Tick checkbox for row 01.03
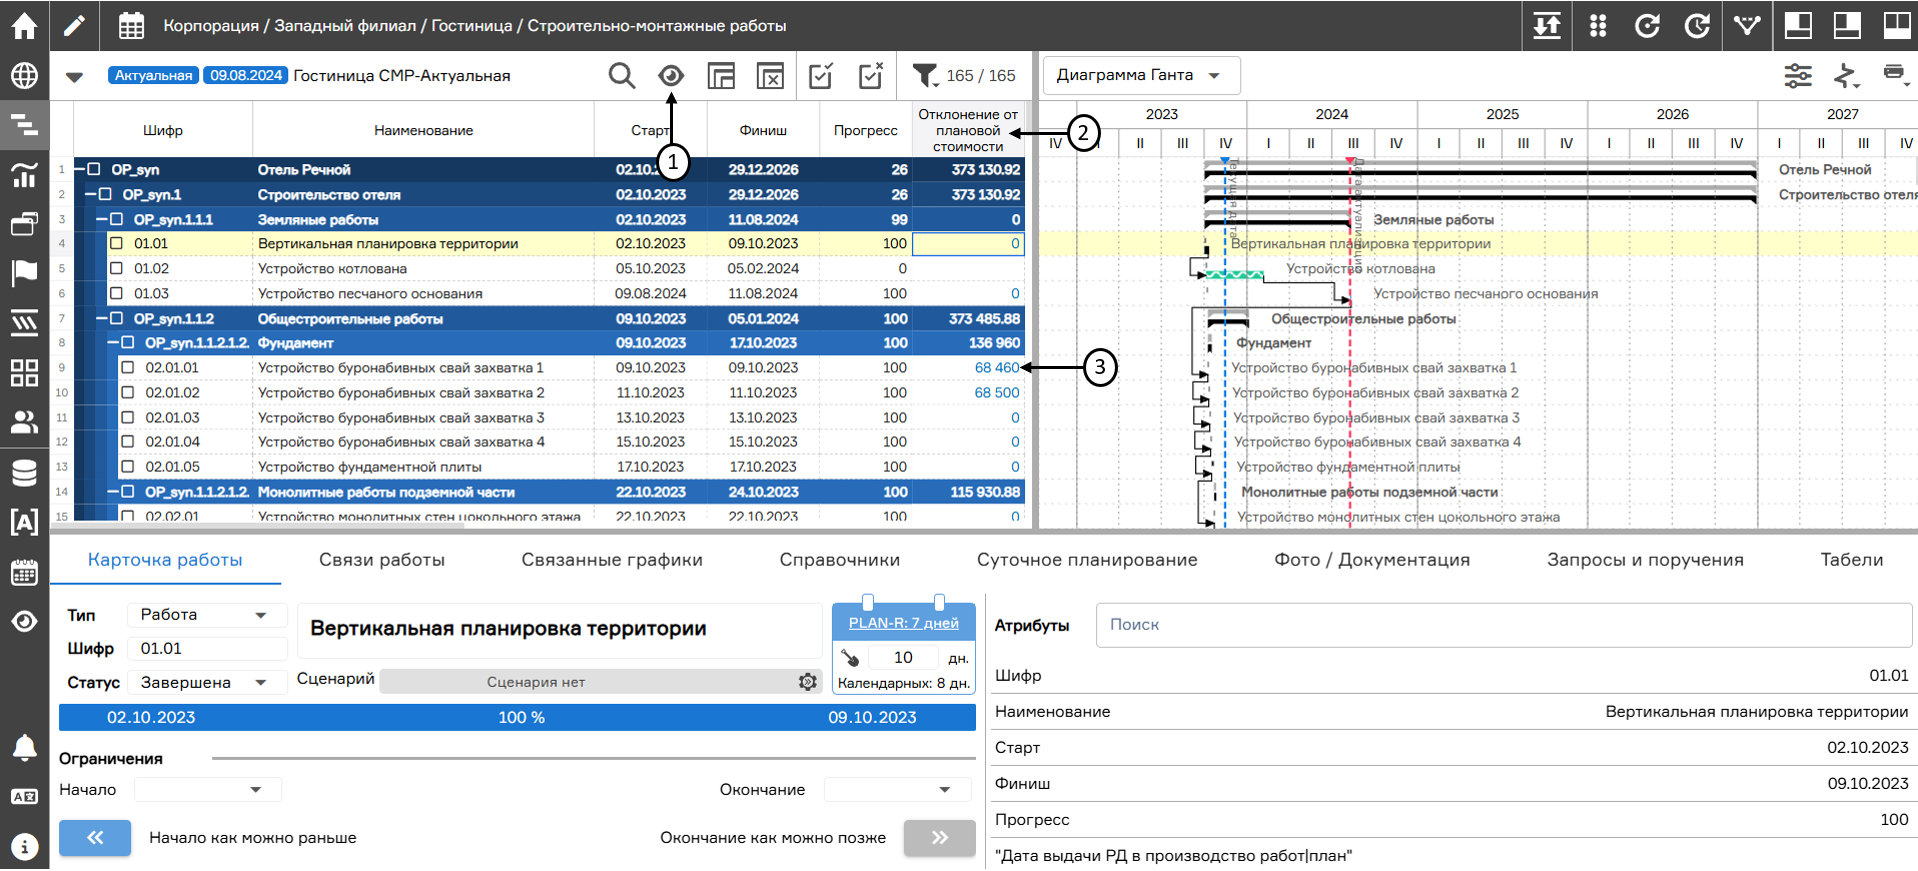Screen dimensions: 1918x871 pyautogui.click(x=116, y=293)
